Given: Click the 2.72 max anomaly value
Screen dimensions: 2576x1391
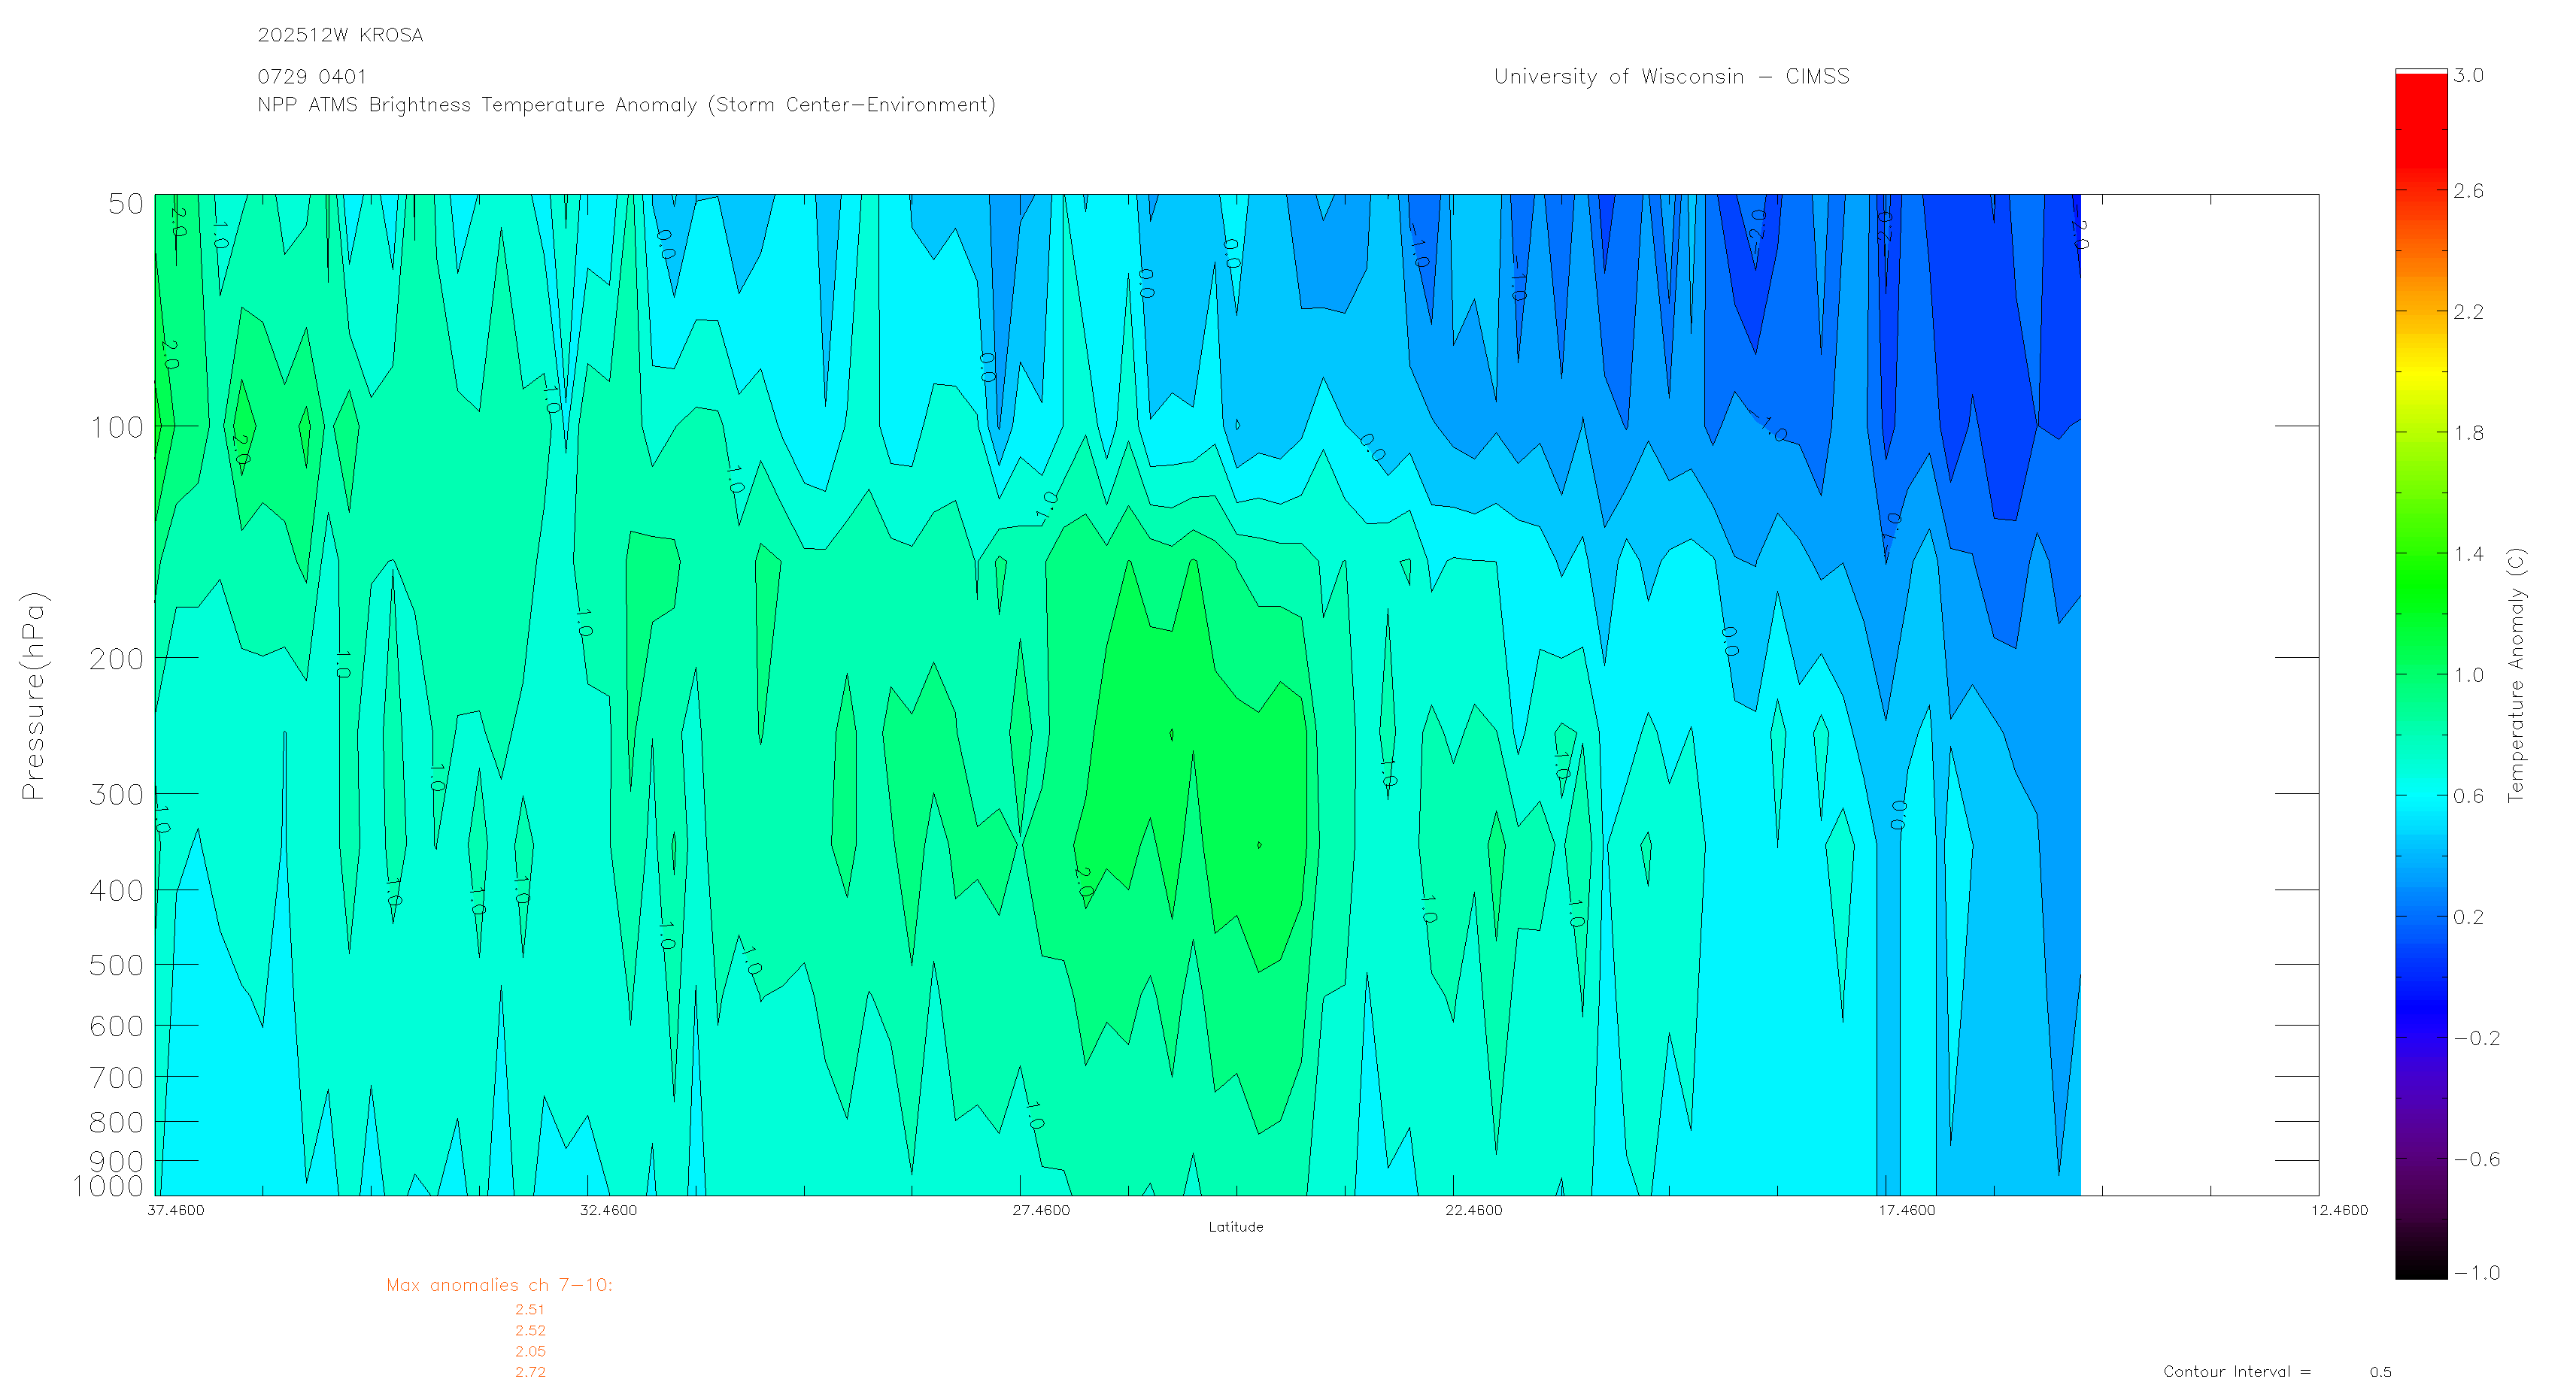Looking at the screenshot, I should click(x=530, y=1373).
